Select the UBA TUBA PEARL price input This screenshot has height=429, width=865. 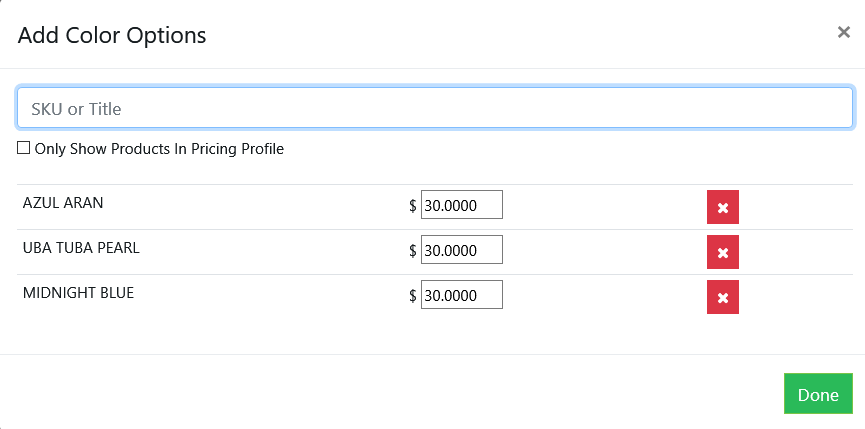[x=461, y=250]
